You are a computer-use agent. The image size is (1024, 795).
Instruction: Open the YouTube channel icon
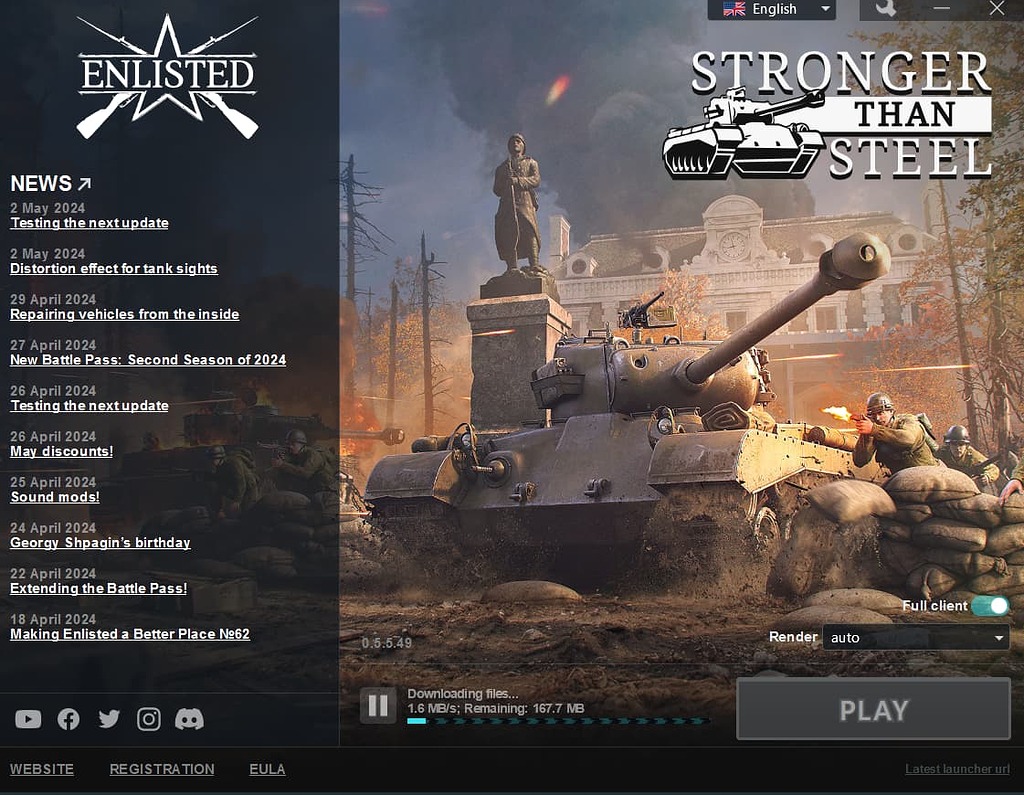point(28,719)
